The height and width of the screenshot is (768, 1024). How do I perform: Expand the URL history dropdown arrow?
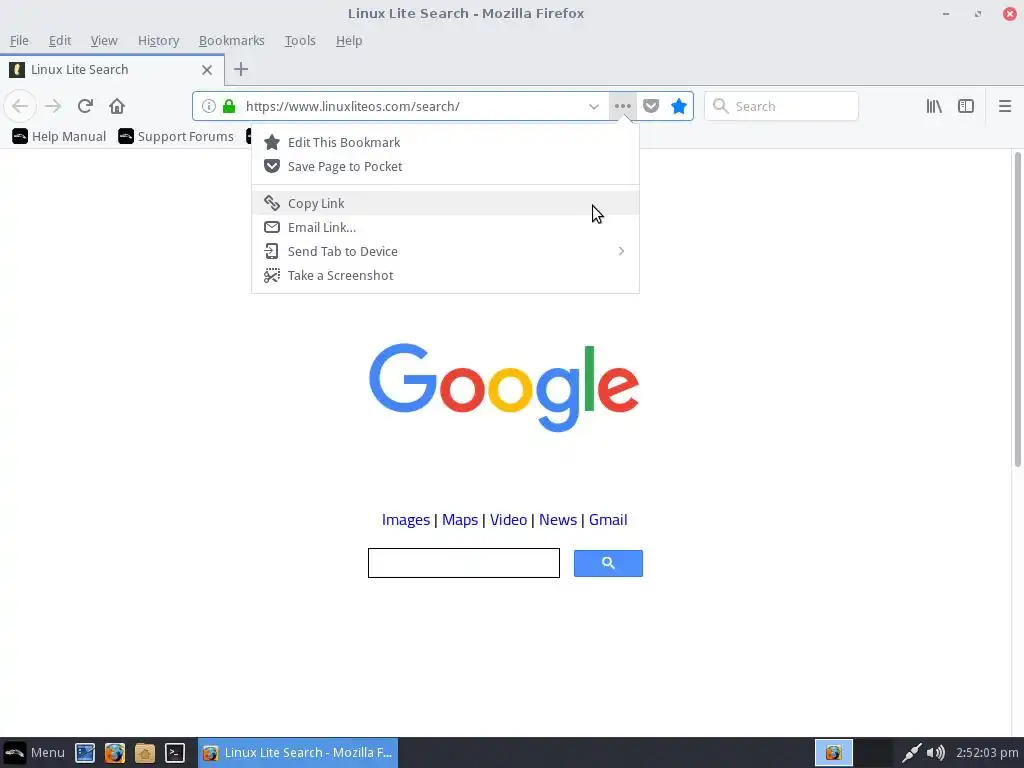pos(594,106)
